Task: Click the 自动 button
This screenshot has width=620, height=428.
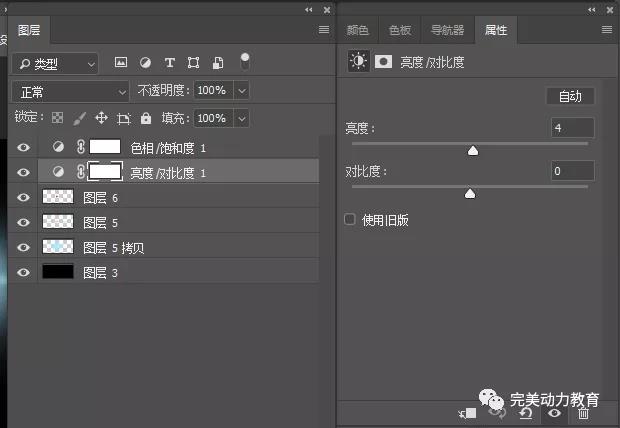Action: click(x=570, y=96)
